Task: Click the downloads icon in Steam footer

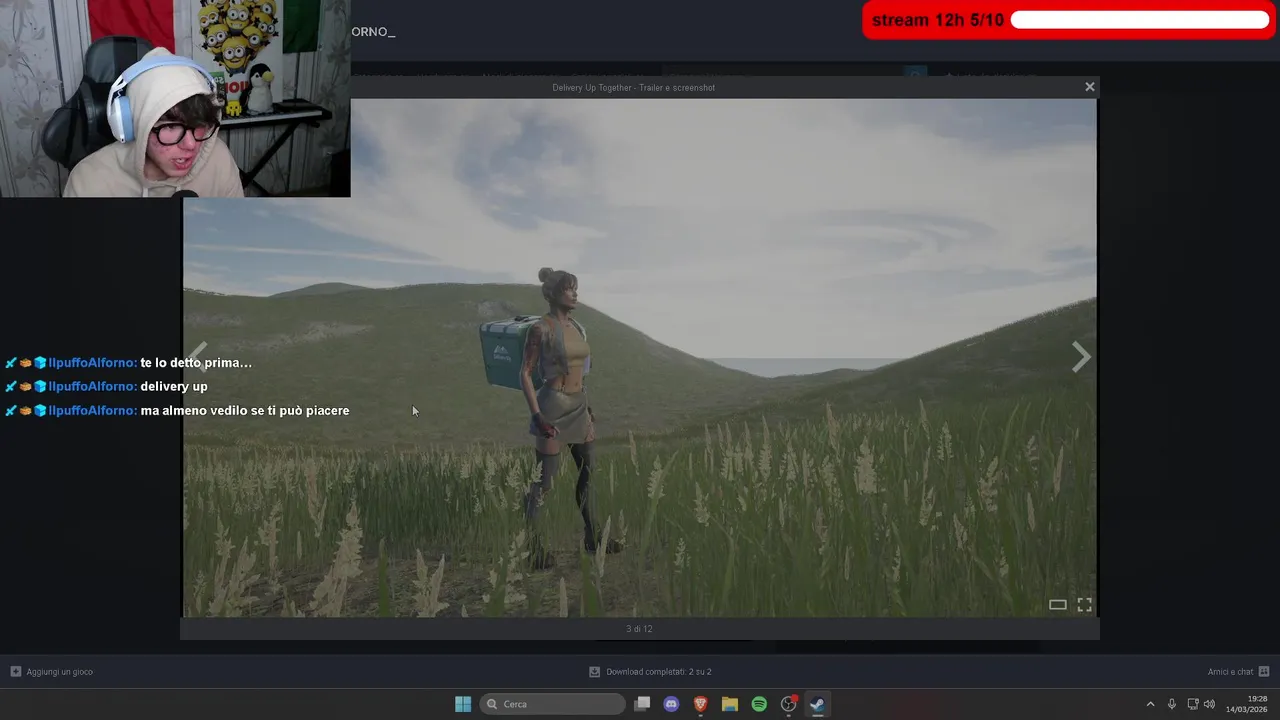Action: [x=594, y=672]
